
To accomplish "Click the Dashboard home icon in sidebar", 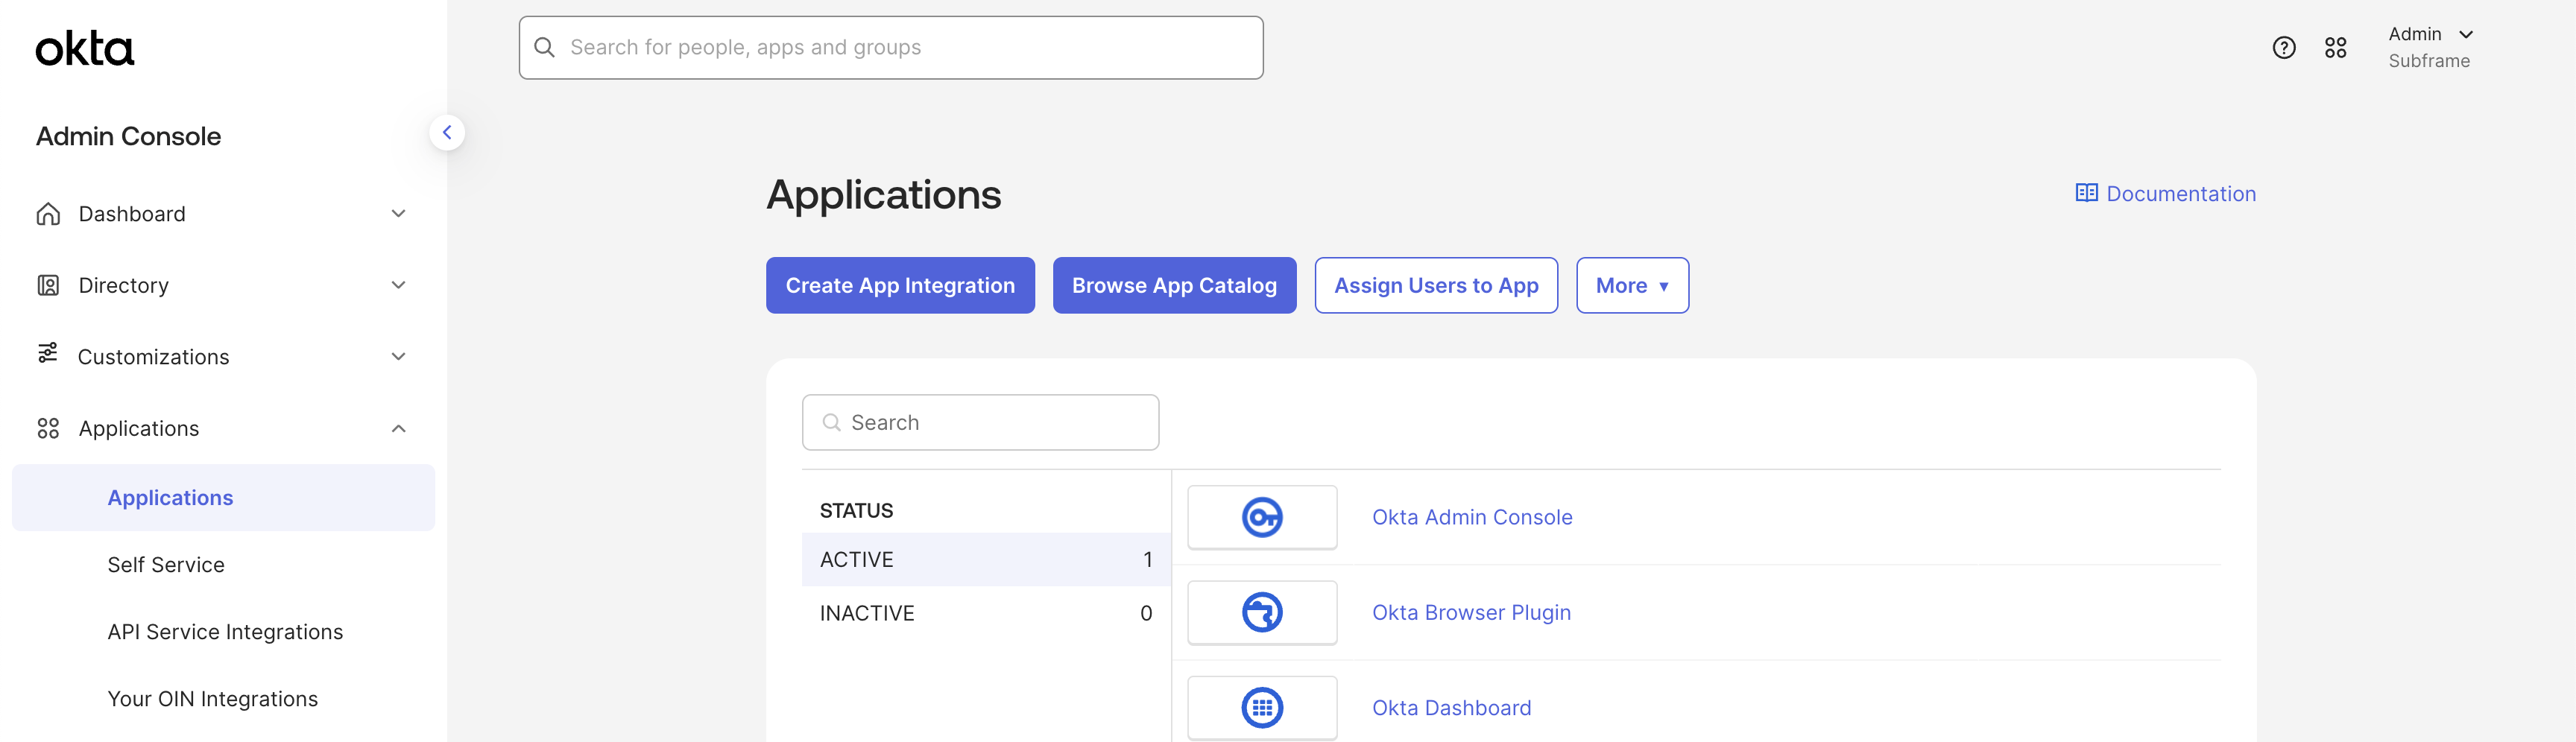I will (x=47, y=213).
